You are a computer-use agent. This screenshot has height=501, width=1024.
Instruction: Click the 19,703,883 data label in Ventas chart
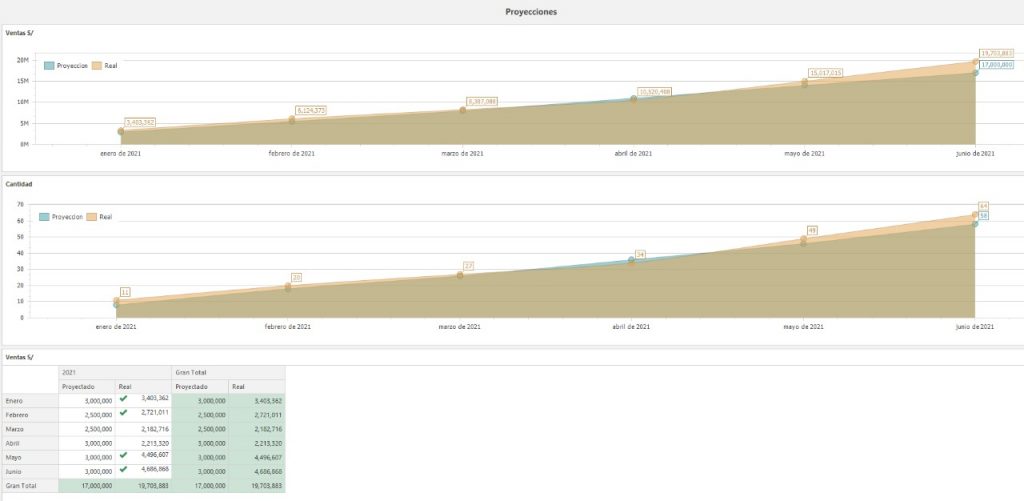tap(996, 53)
